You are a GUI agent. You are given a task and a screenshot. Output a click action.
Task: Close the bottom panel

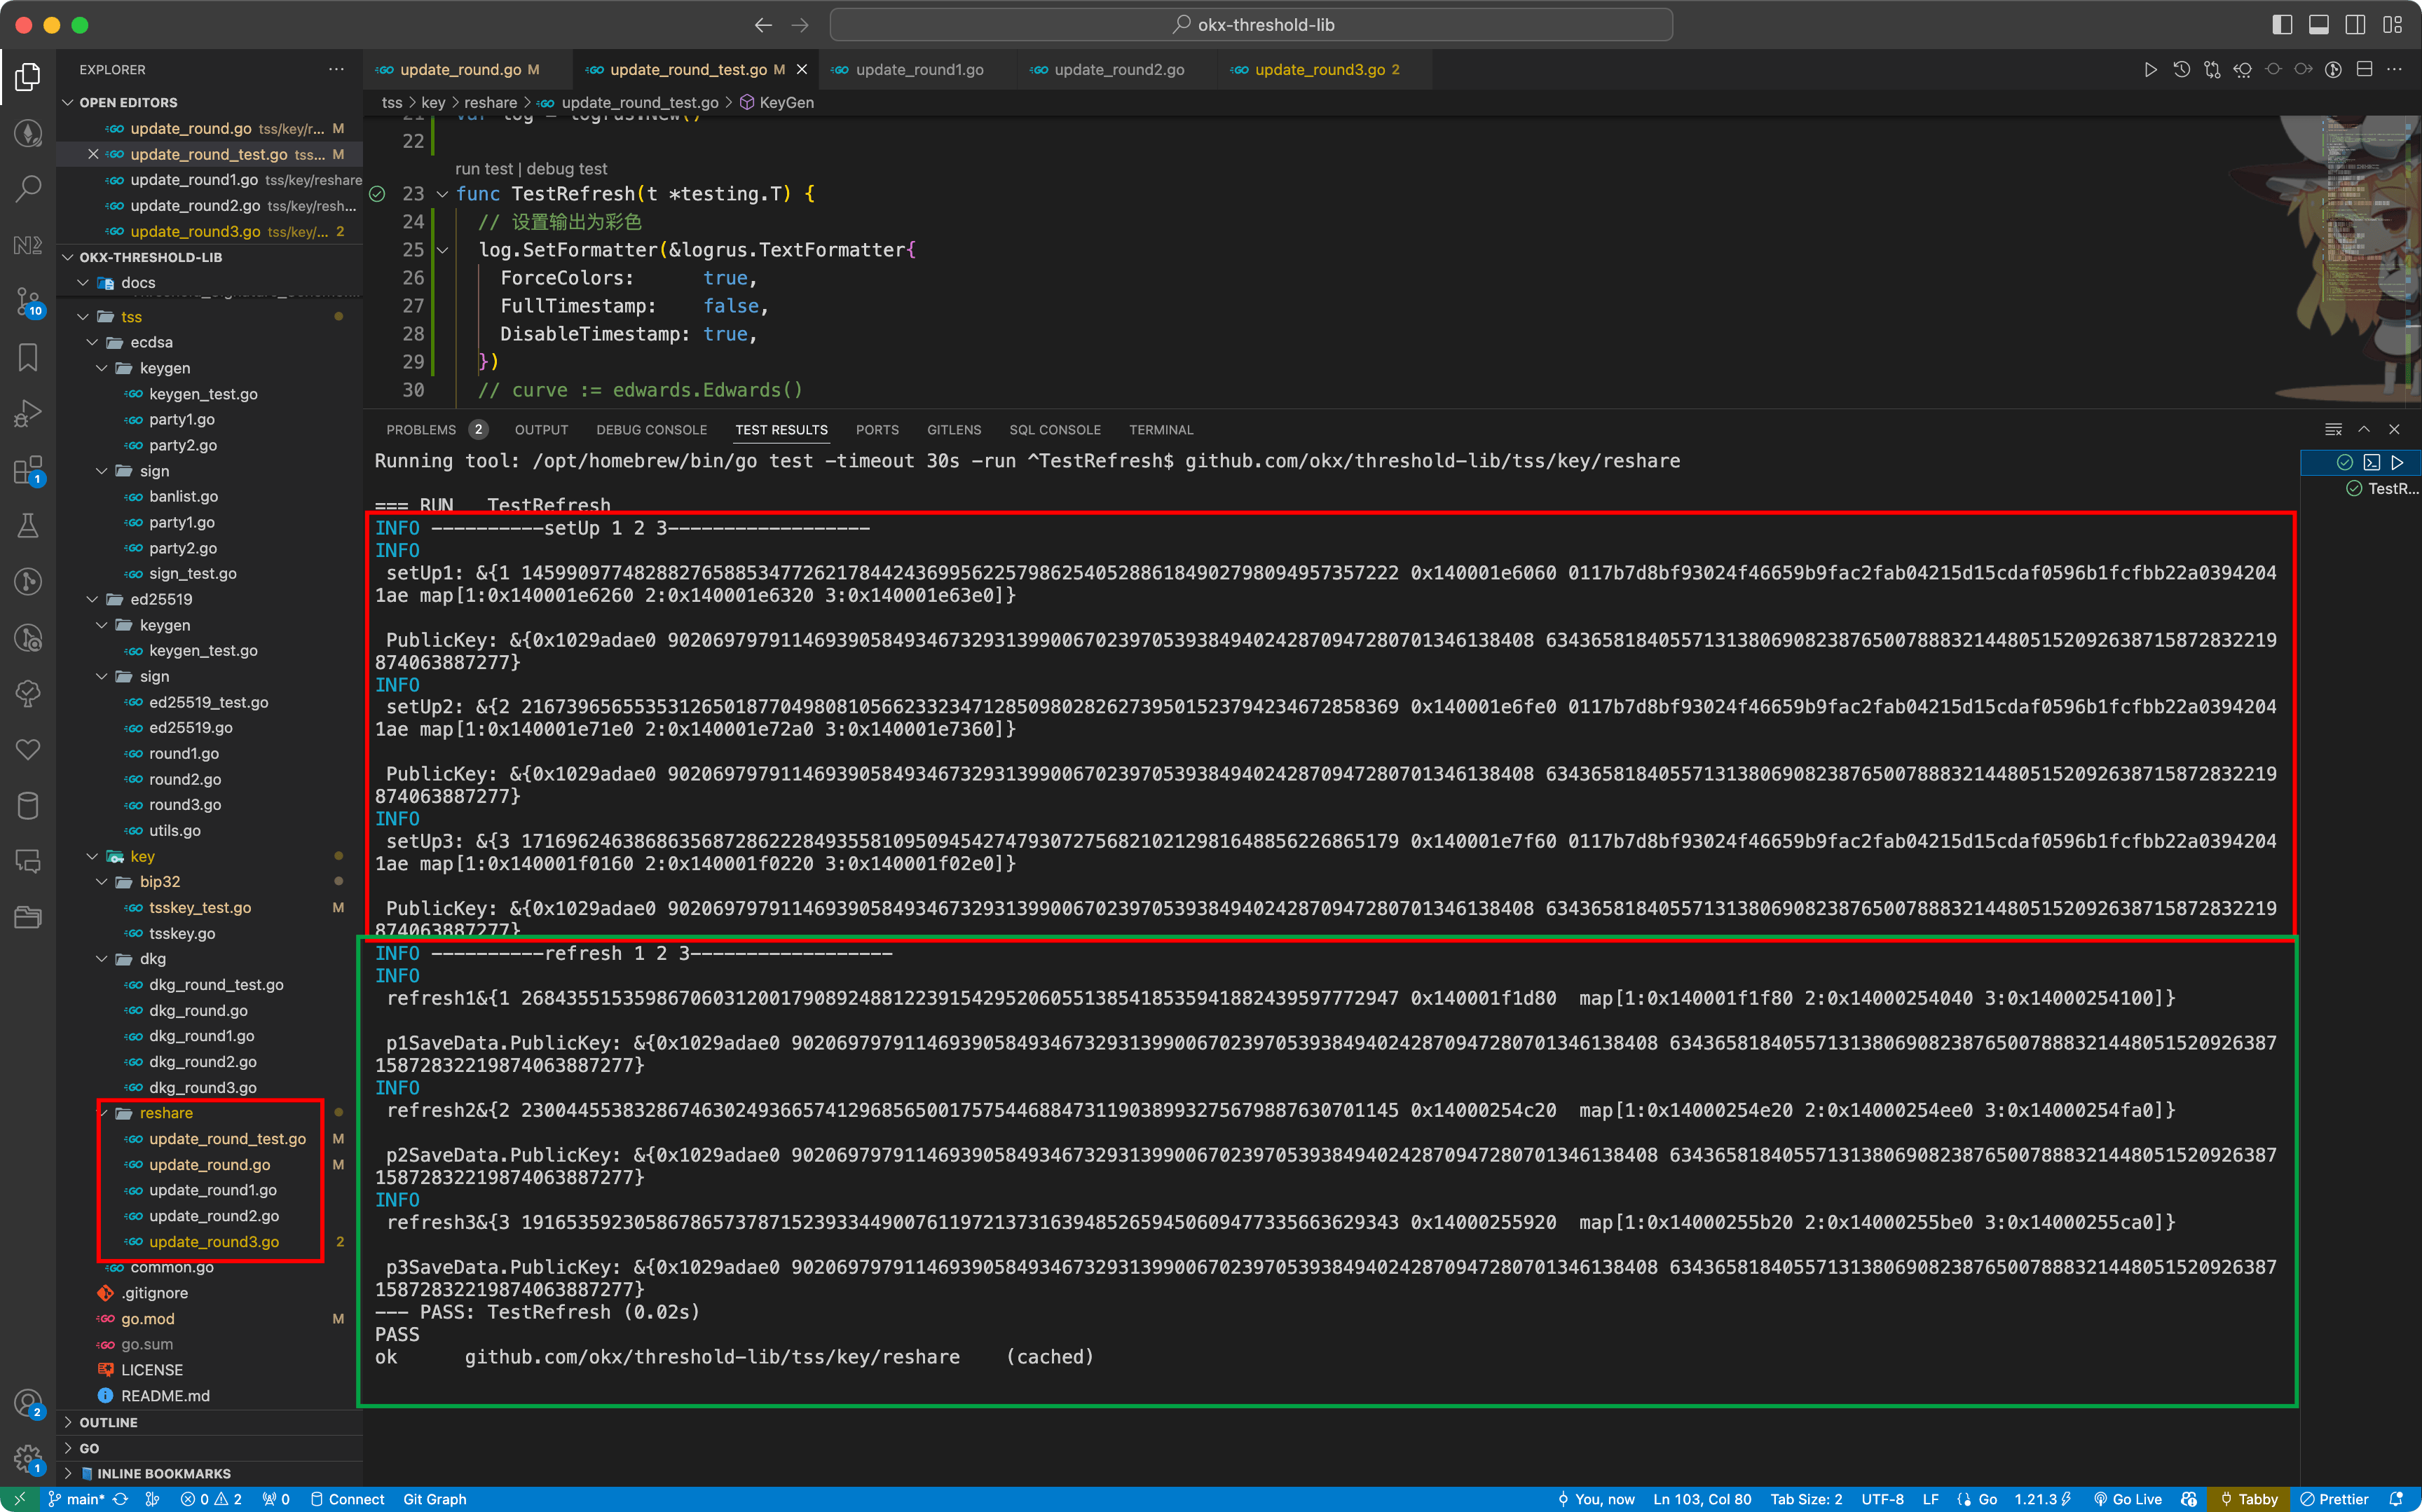2394,429
